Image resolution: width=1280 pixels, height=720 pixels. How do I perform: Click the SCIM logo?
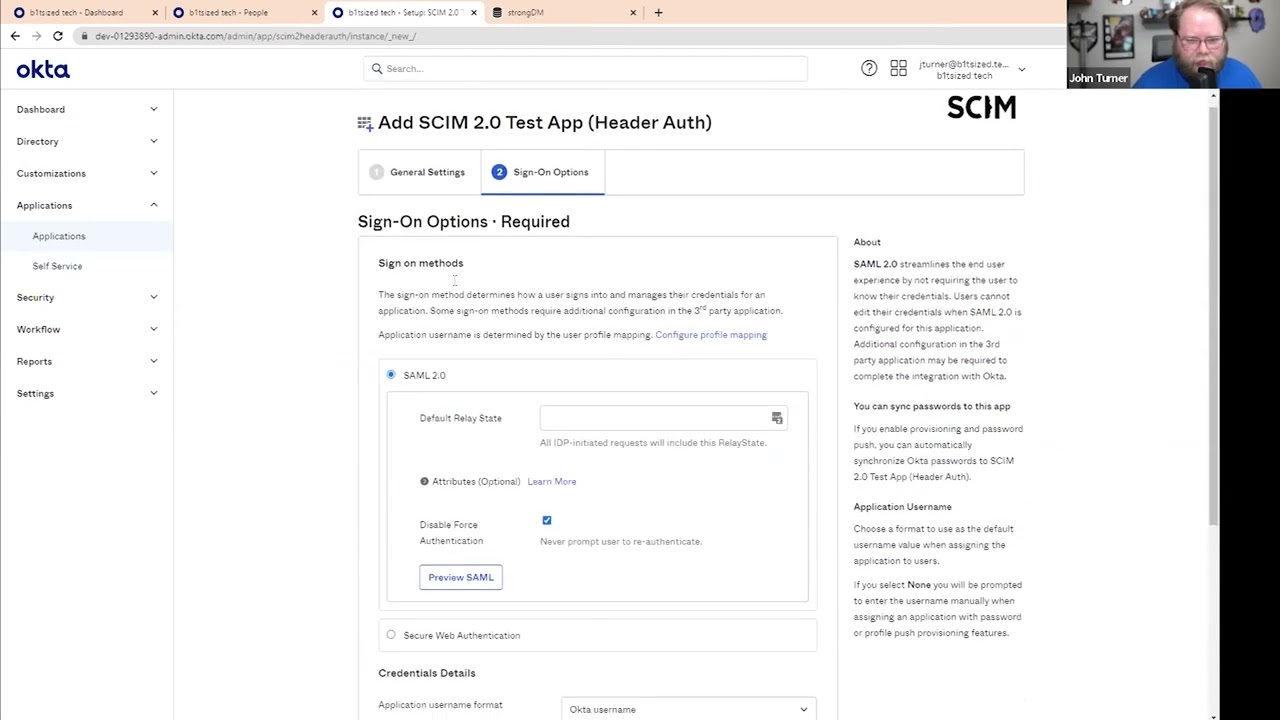[x=981, y=107]
